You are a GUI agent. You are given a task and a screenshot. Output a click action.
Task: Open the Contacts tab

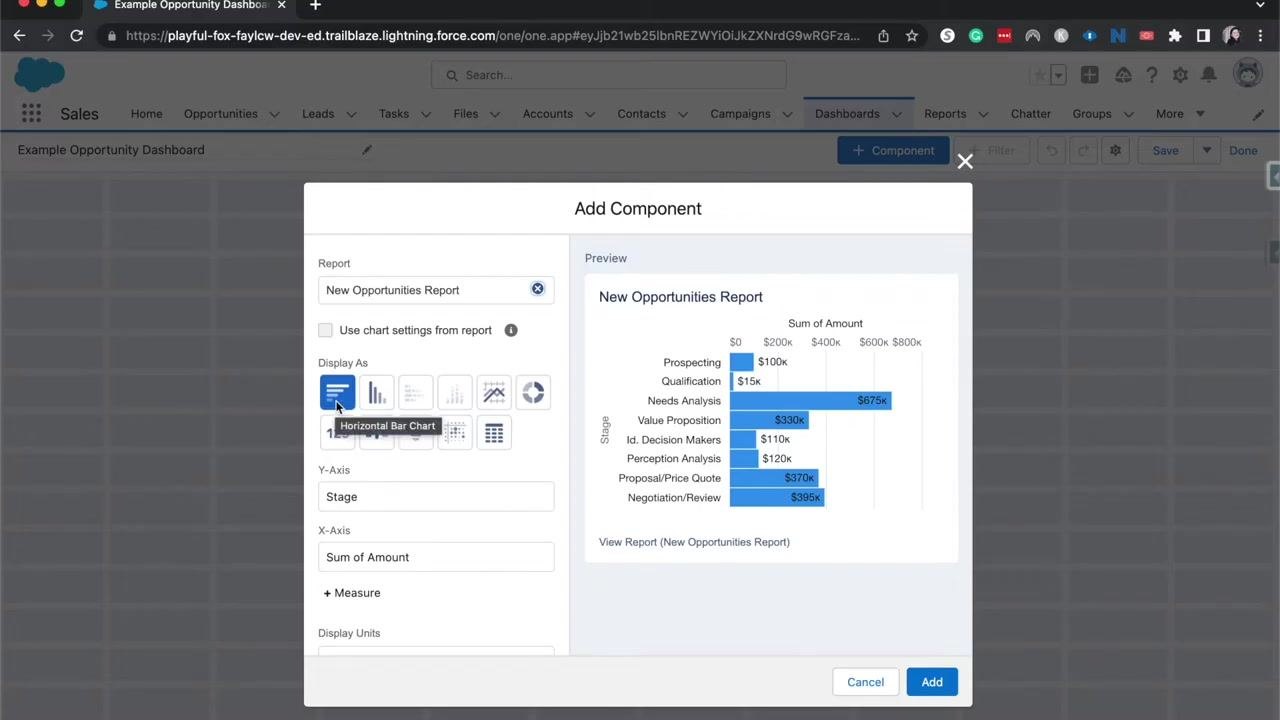coord(641,114)
